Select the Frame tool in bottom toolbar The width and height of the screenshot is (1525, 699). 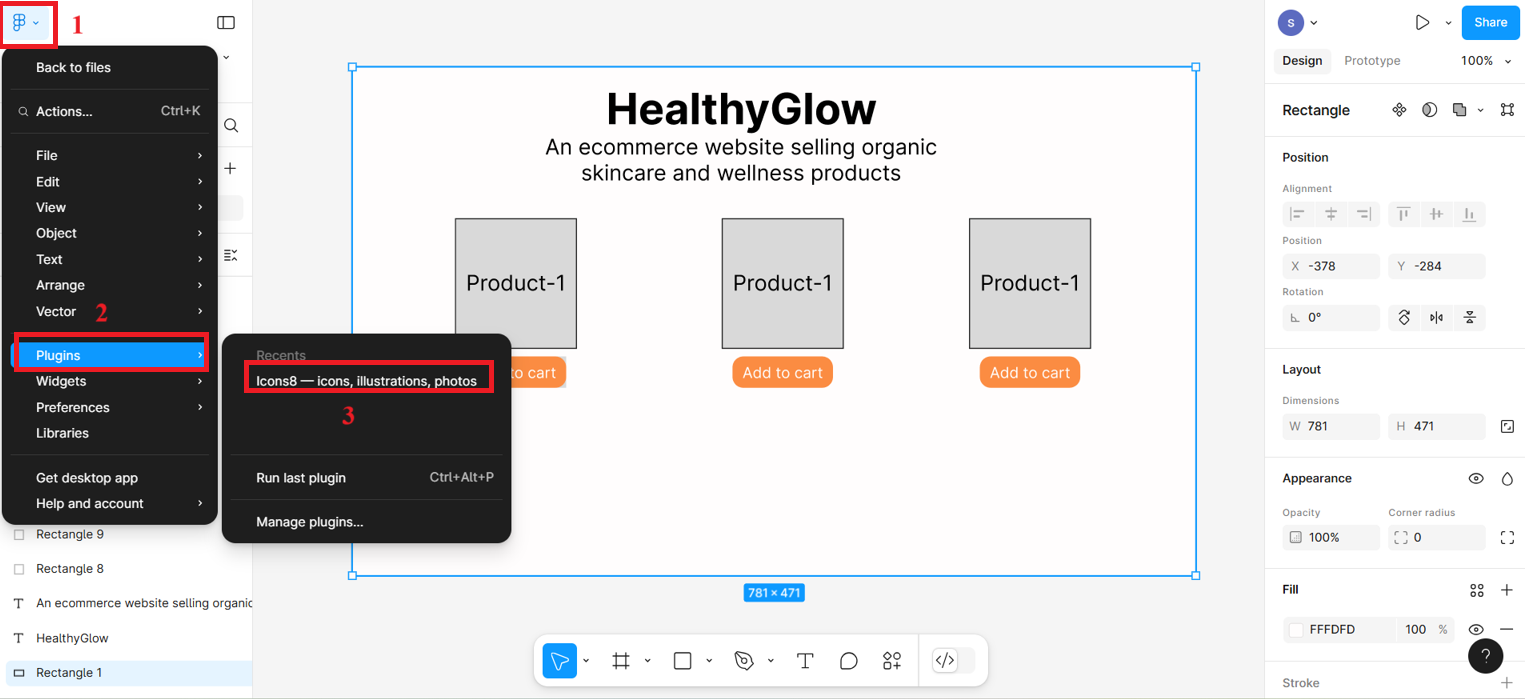coord(621,661)
